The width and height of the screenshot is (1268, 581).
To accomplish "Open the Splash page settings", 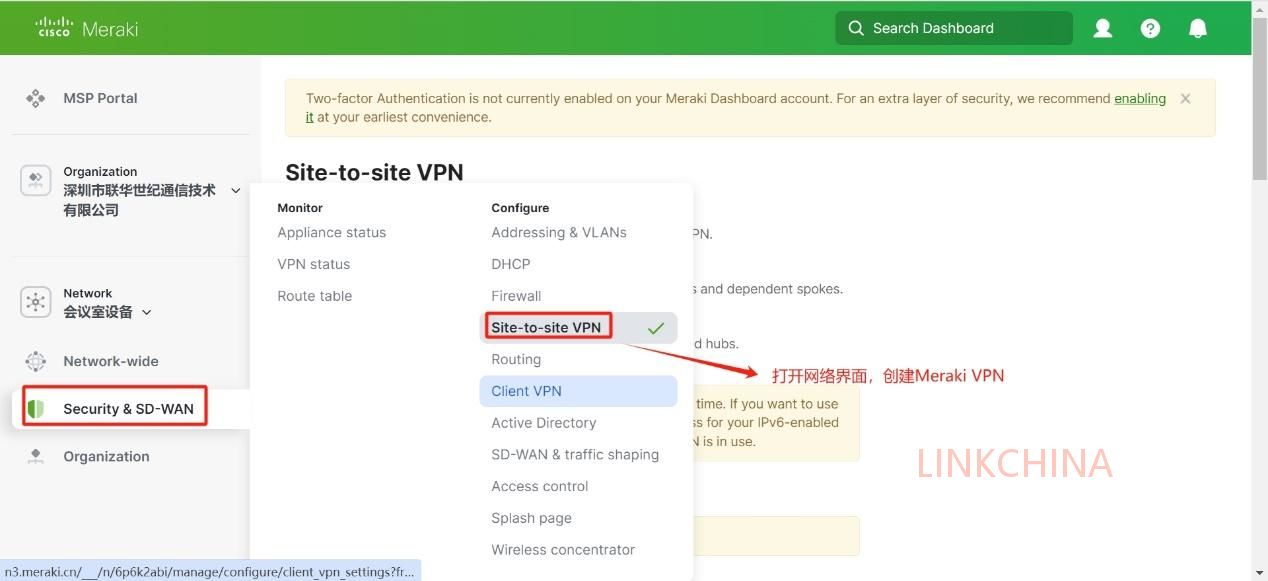I will pos(531,518).
